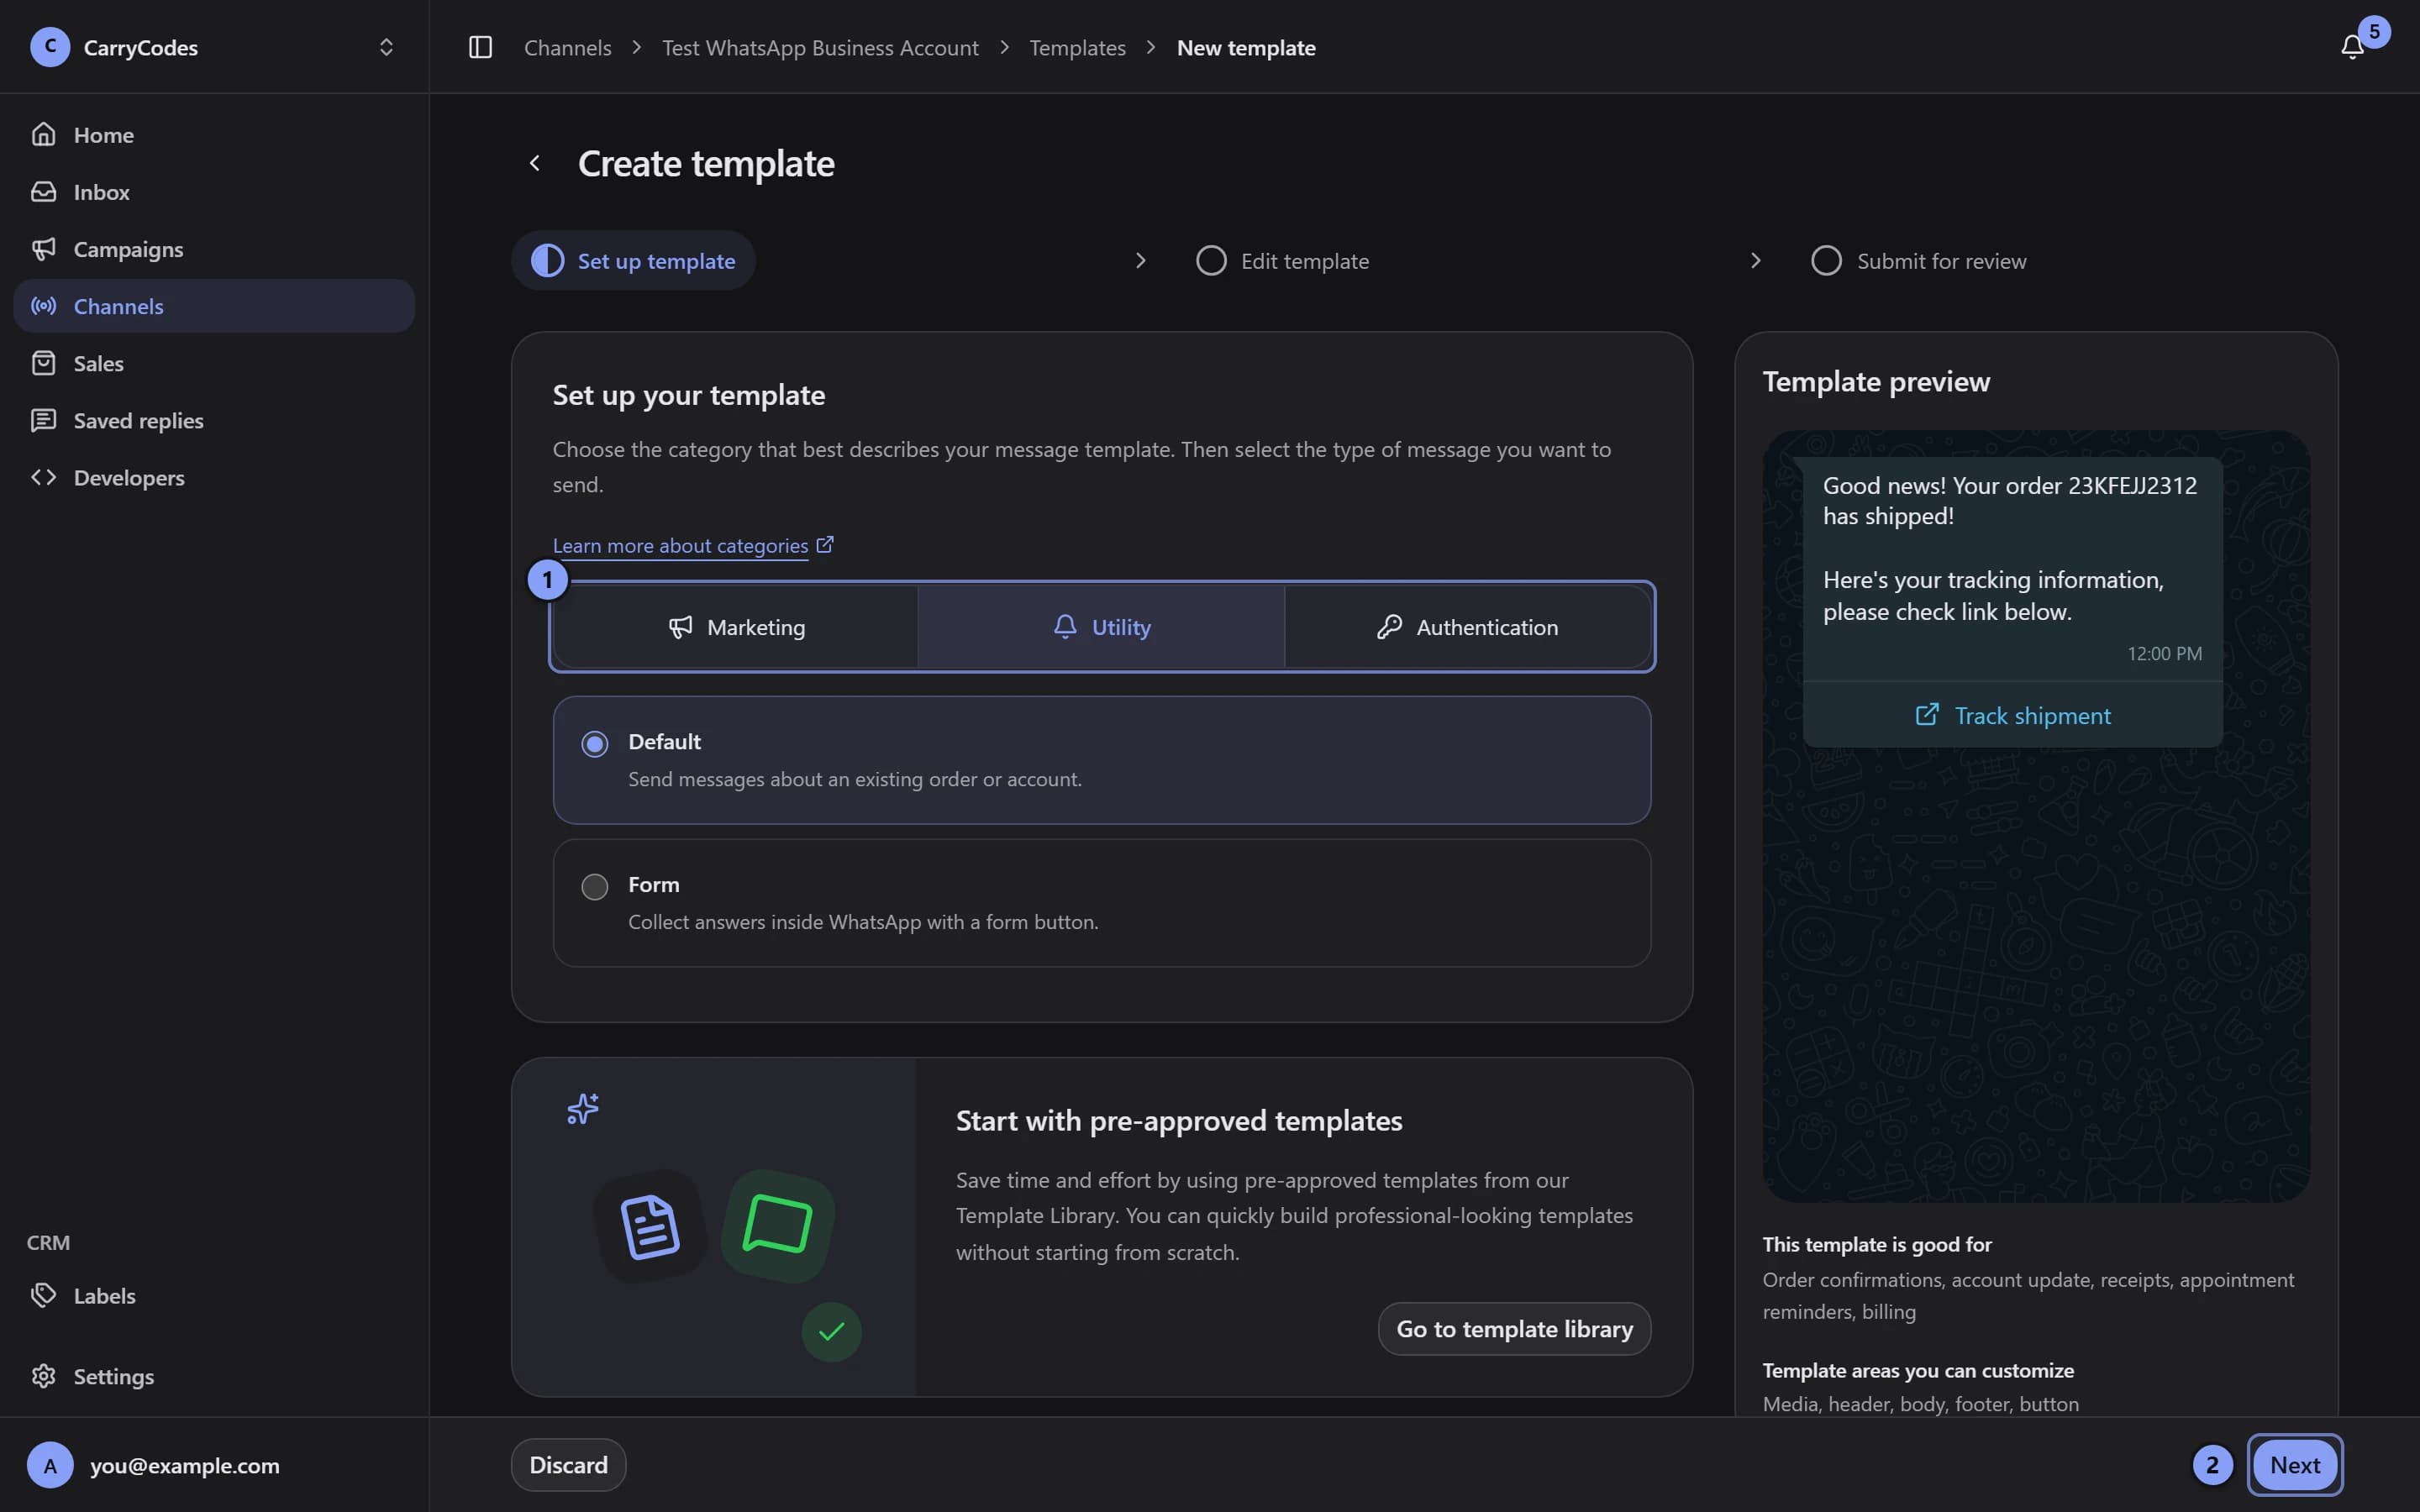
Task: Open Saved replies from the sidebar
Action: tap(214, 420)
